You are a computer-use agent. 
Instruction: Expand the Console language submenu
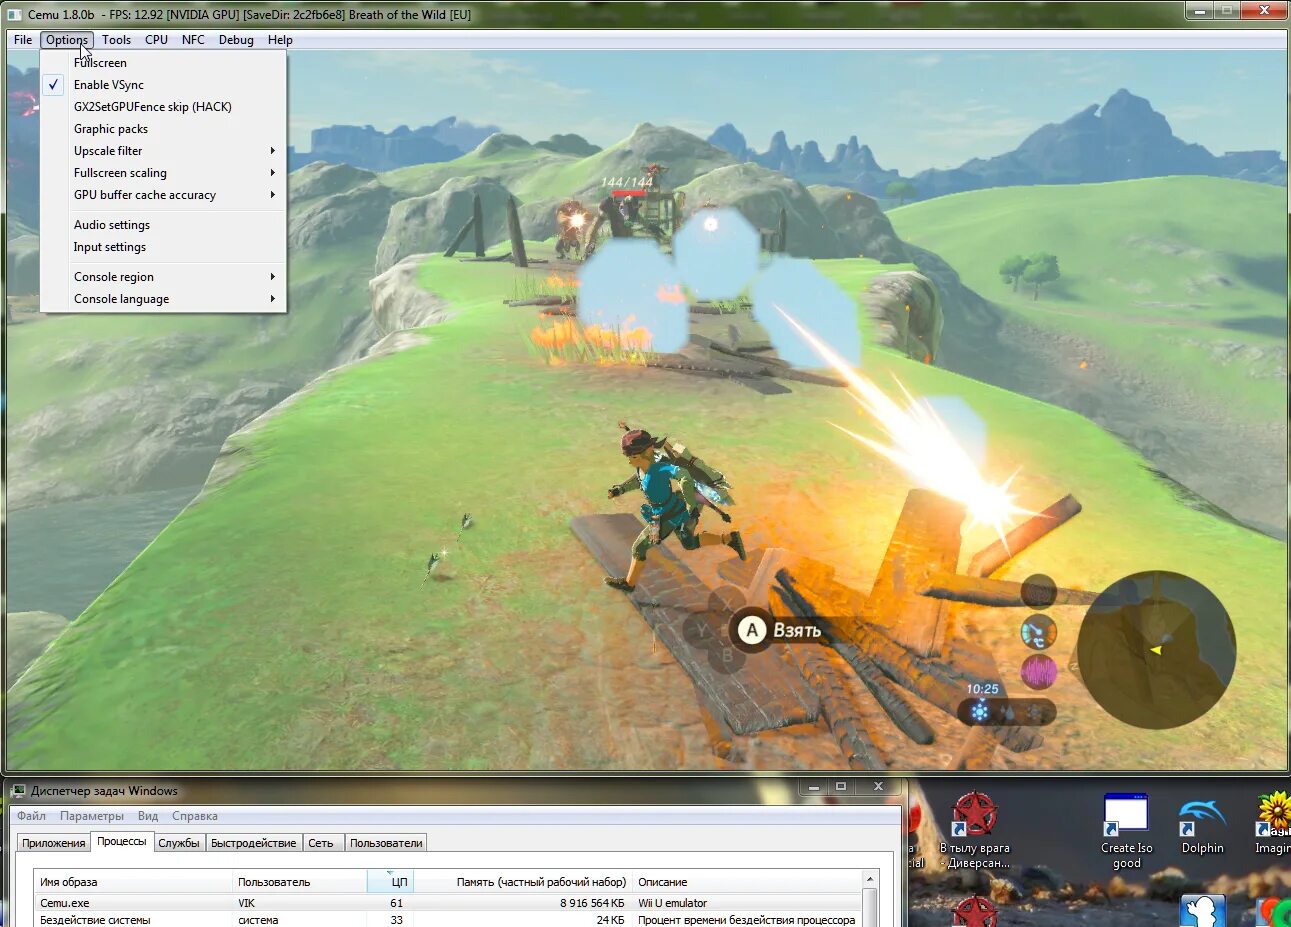coord(163,299)
